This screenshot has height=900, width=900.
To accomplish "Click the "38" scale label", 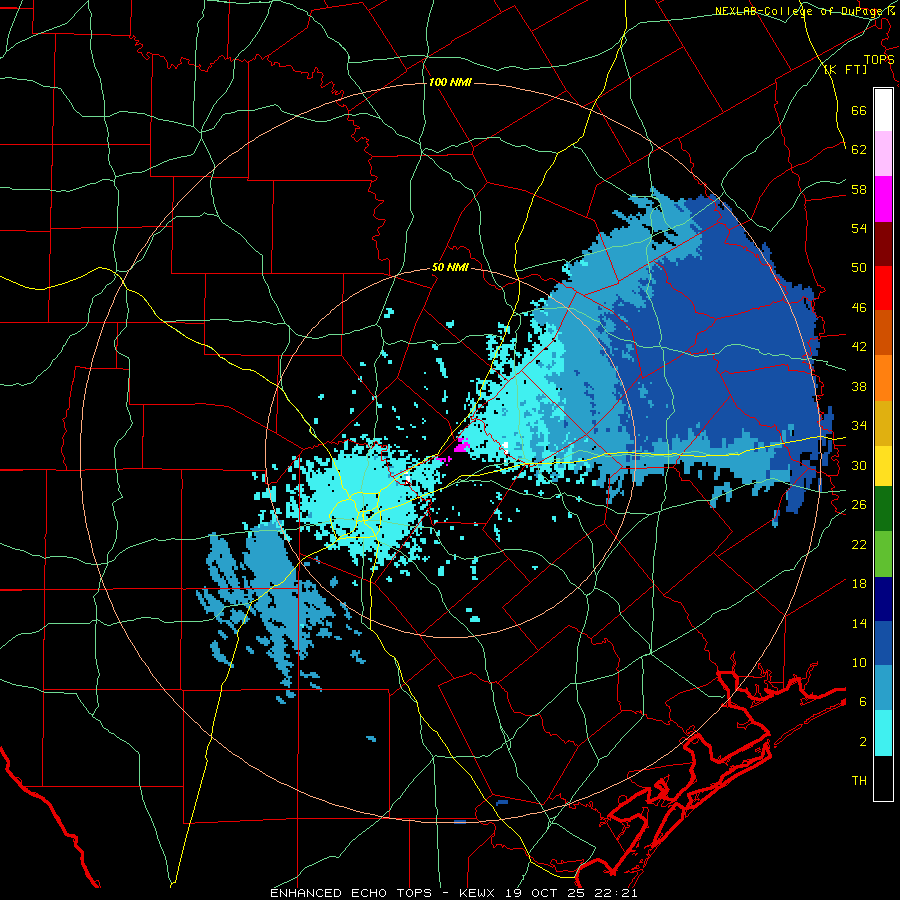I will [x=859, y=386].
